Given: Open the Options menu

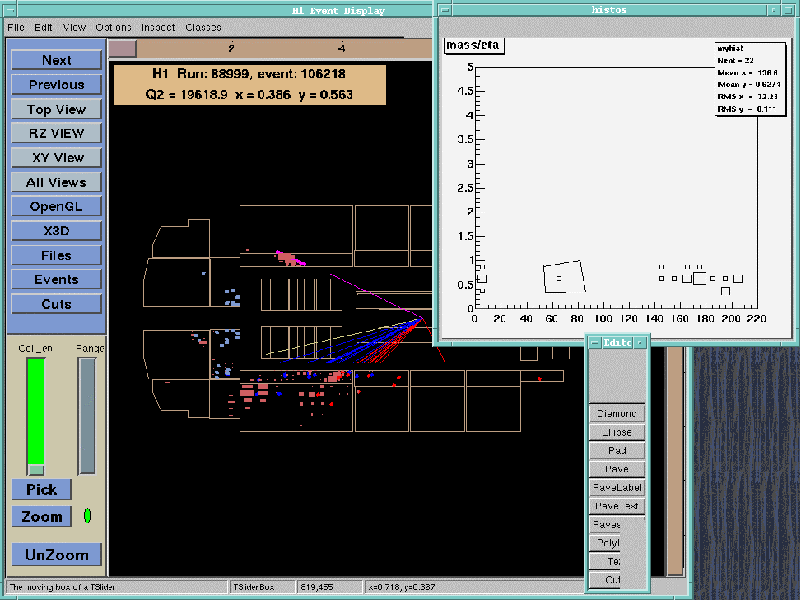Looking at the screenshot, I should pos(113,27).
